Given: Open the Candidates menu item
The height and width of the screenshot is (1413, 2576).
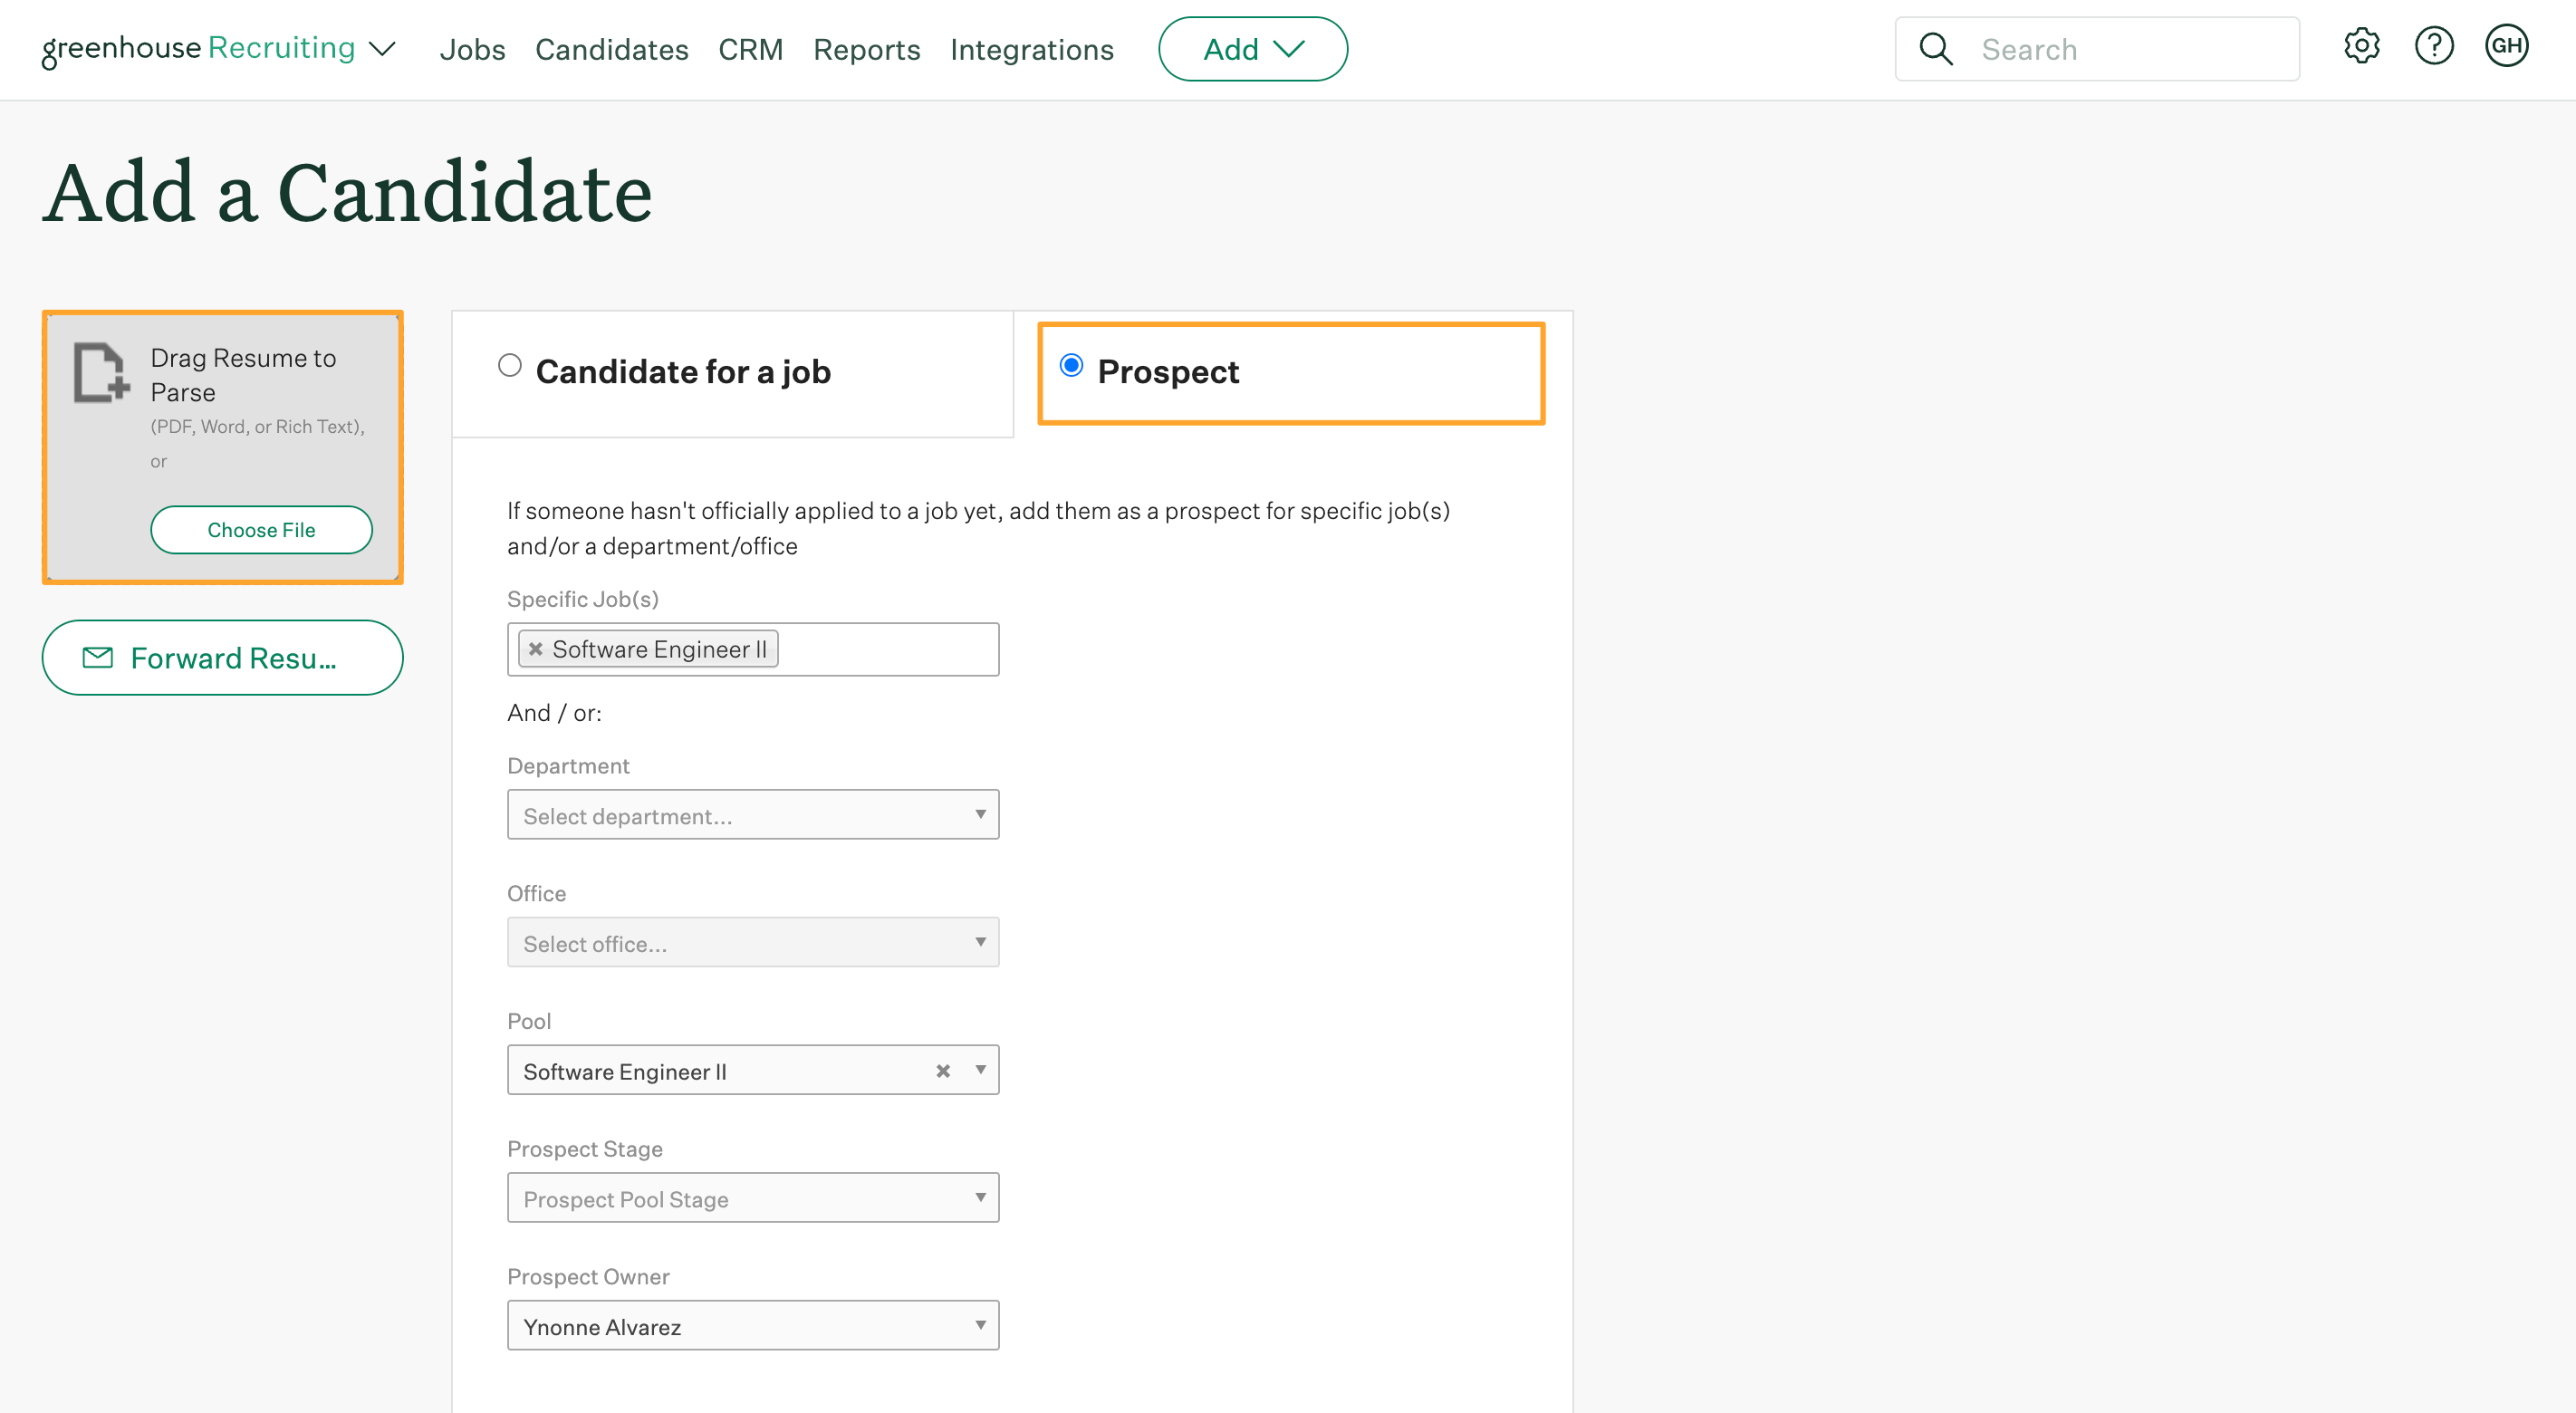Looking at the screenshot, I should 612,49.
